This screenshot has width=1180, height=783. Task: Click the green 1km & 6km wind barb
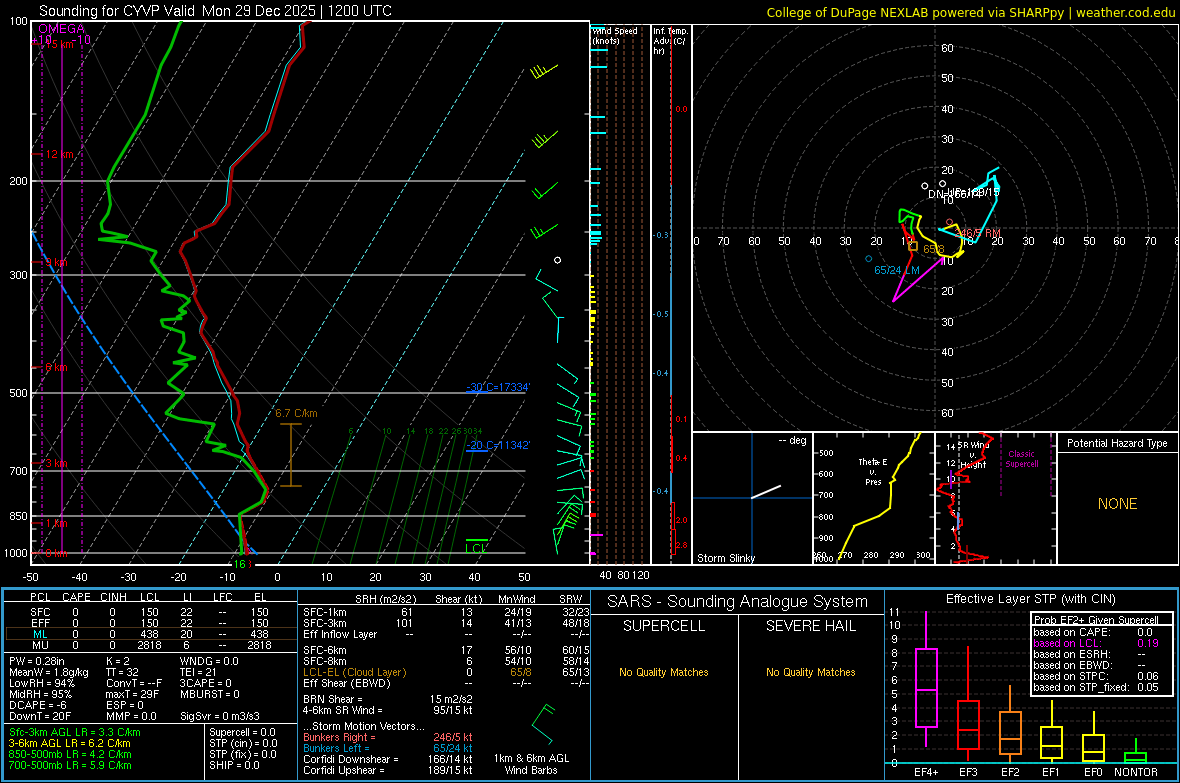tap(542, 725)
